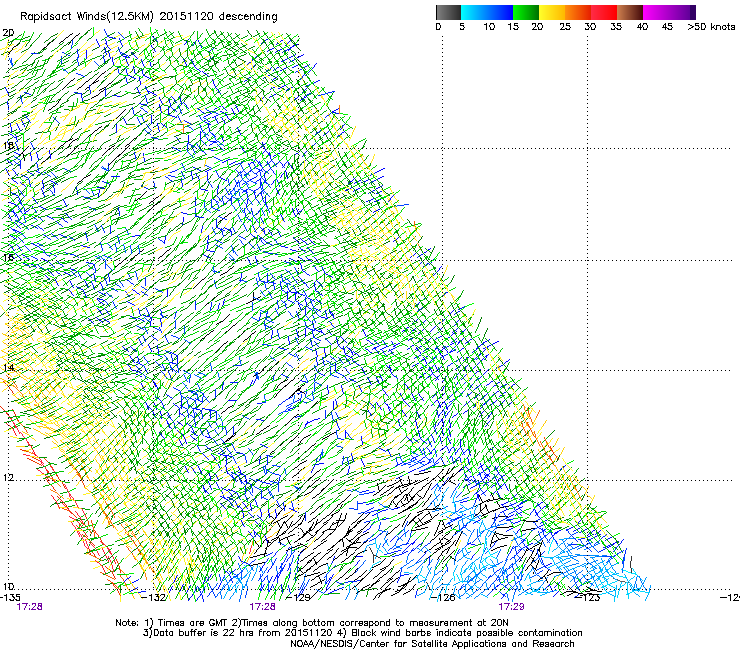Click the '17:28' time label beneath -135

click(x=29, y=607)
